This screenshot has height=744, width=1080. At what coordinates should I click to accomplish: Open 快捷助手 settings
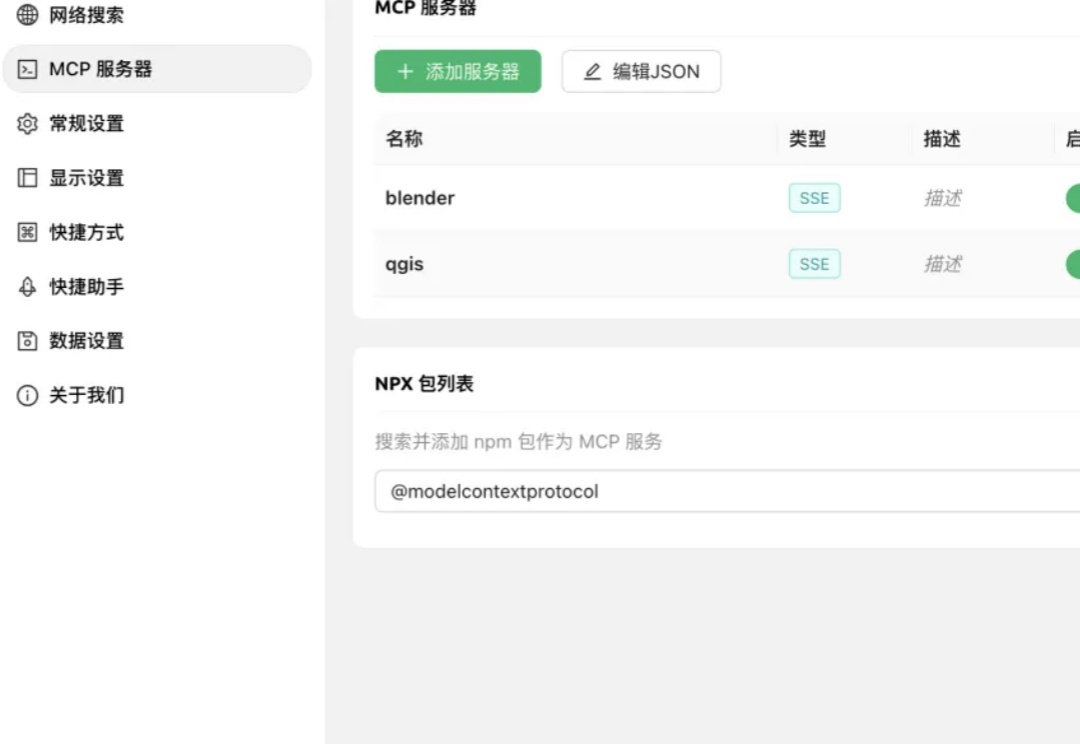[157, 287]
